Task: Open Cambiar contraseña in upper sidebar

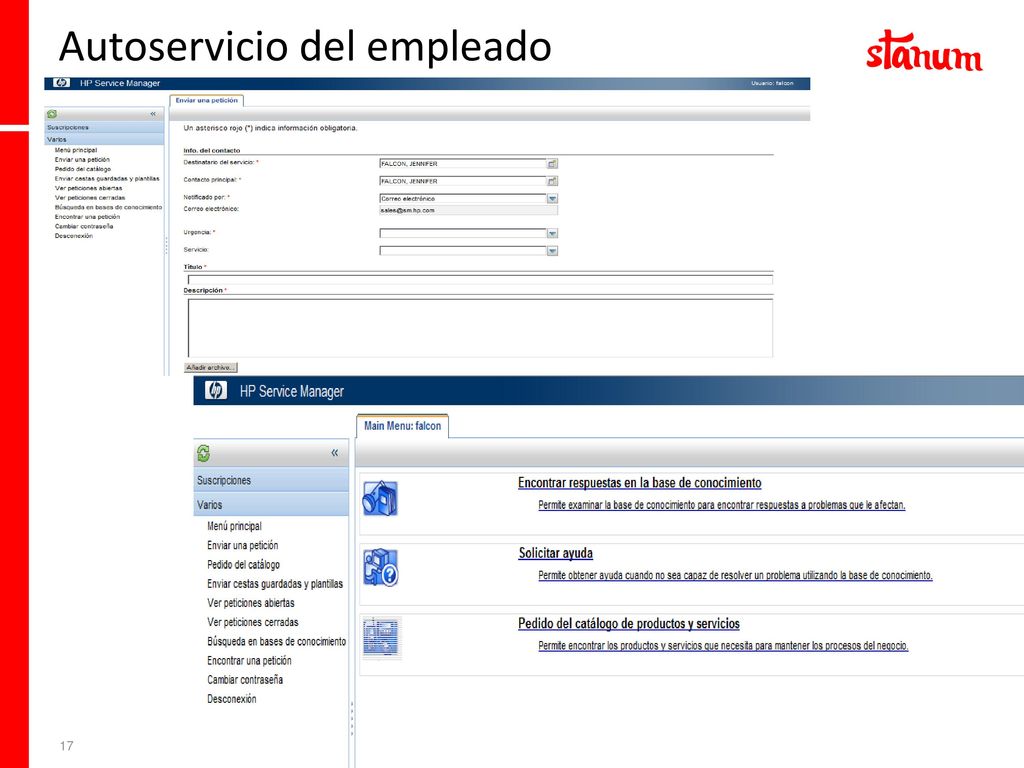Action: (84, 227)
